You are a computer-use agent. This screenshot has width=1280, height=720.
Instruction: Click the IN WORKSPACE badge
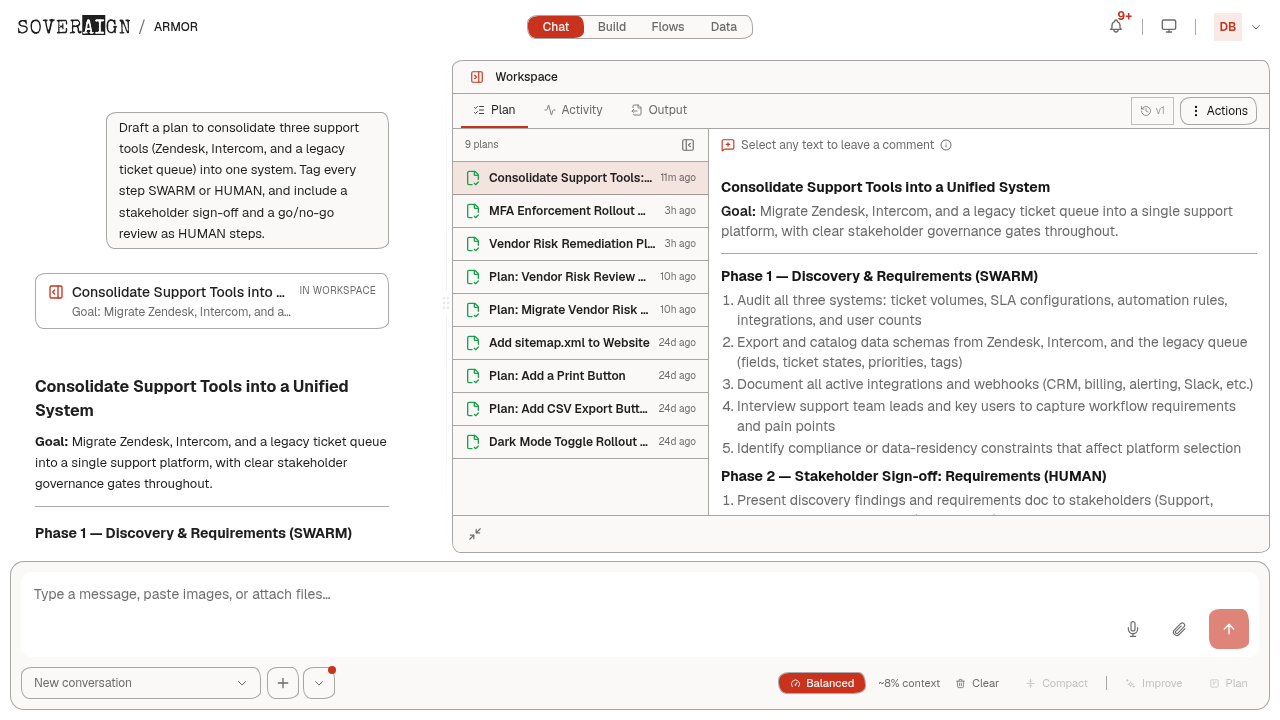pos(337,290)
